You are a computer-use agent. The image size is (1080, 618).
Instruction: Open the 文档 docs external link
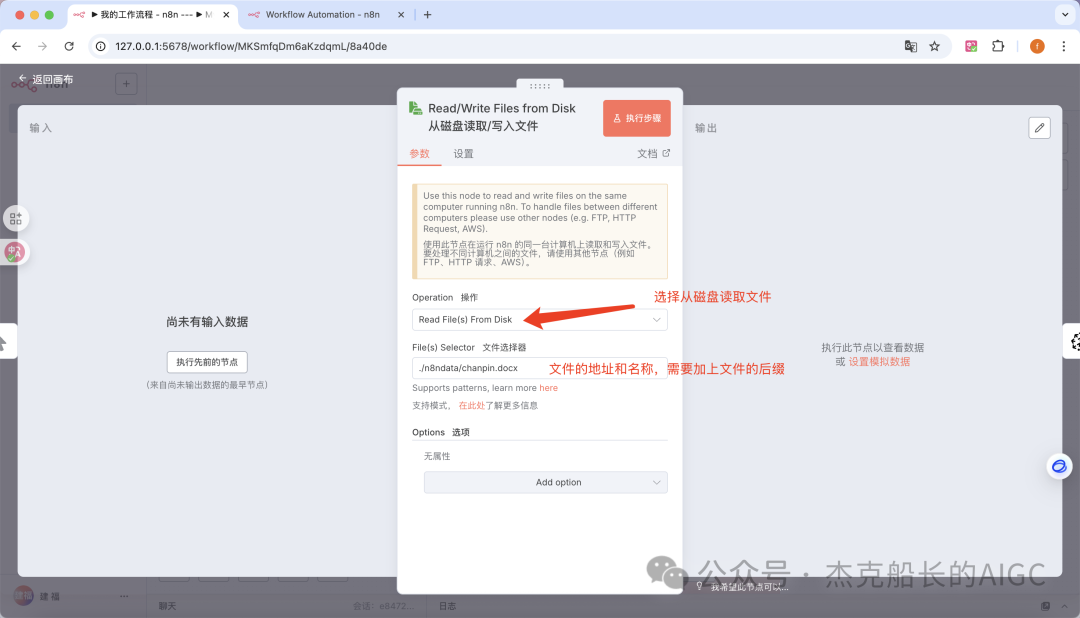point(653,154)
